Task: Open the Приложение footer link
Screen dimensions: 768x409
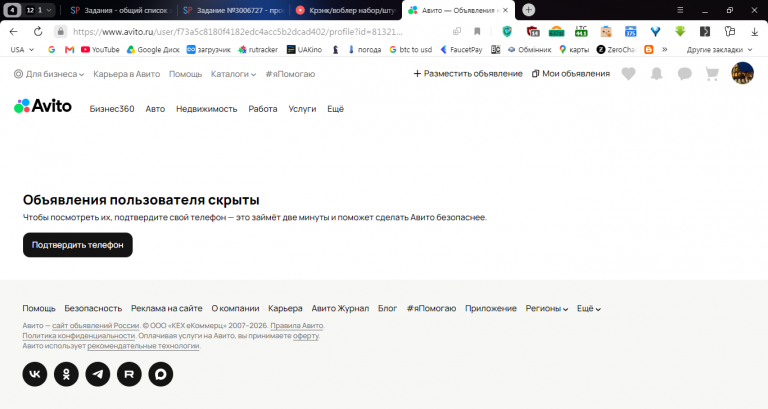Action: point(491,308)
